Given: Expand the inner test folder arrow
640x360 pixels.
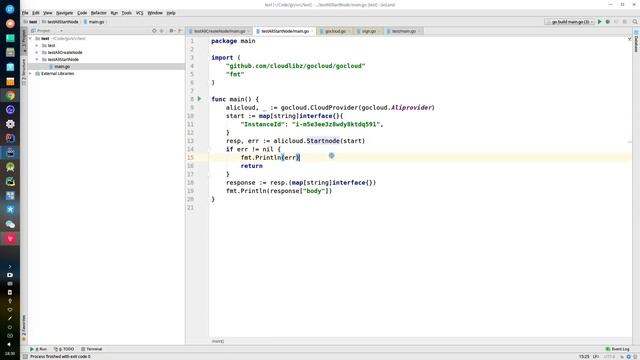Looking at the screenshot, I should [37, 45].
